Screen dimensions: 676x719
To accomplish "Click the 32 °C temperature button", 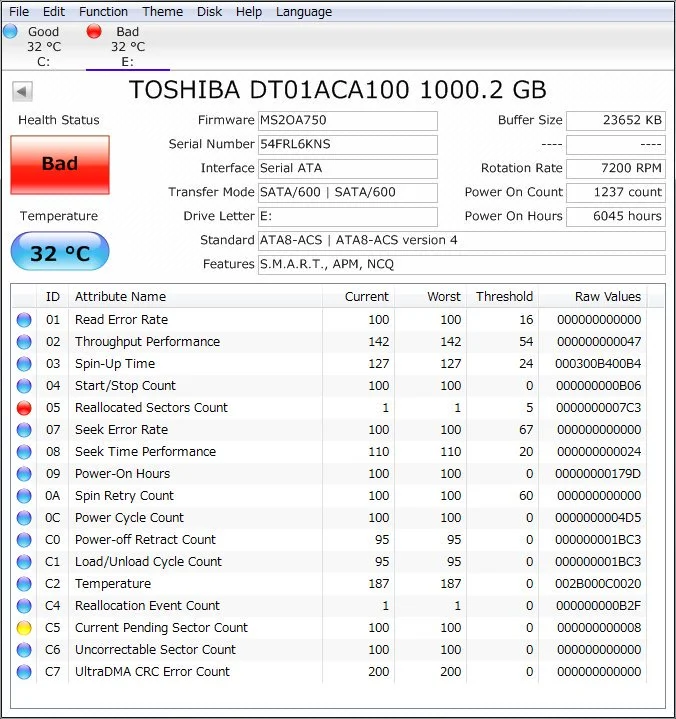I will pyautogui.click(x=60, y=251).
